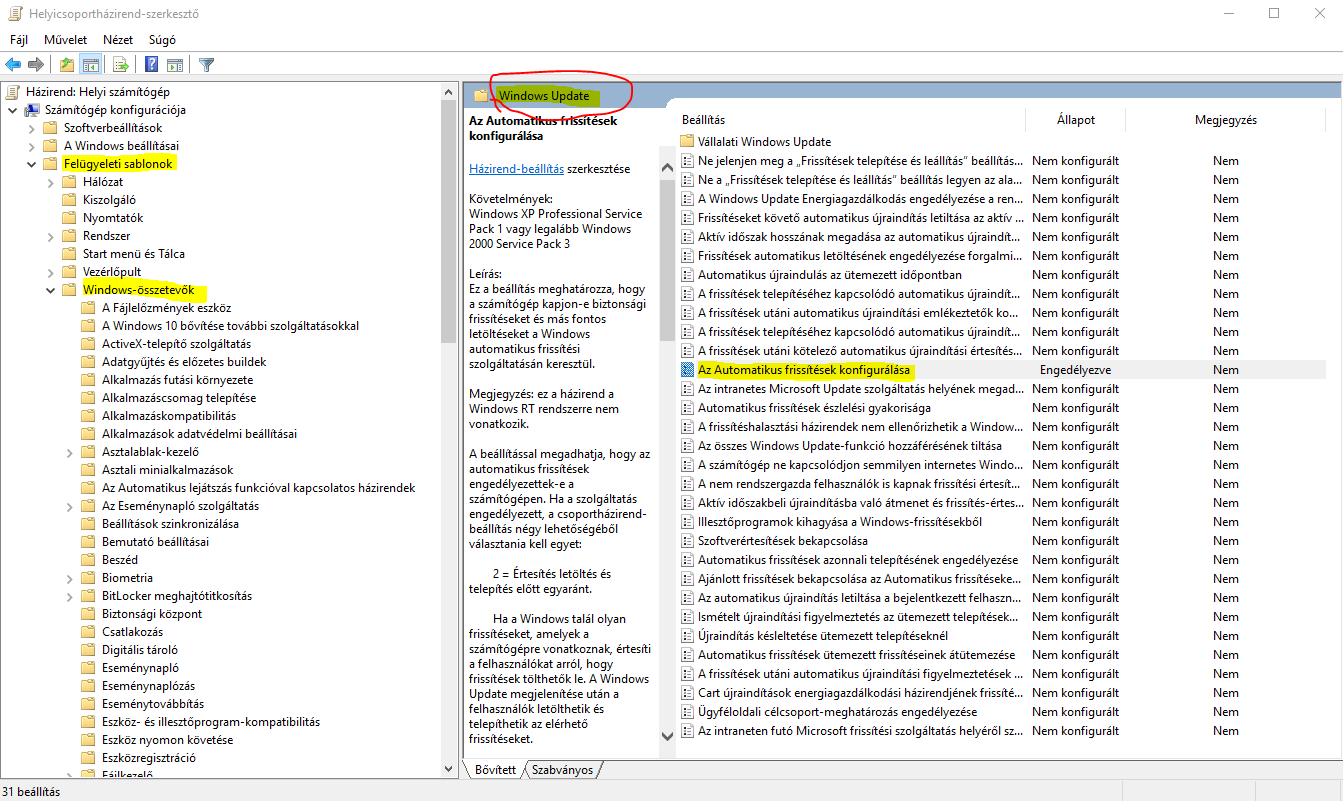Click the Házirend: Helyi számítógép root icon
1343x801 pixels.
pyautogui.click(x=13, y=92)
